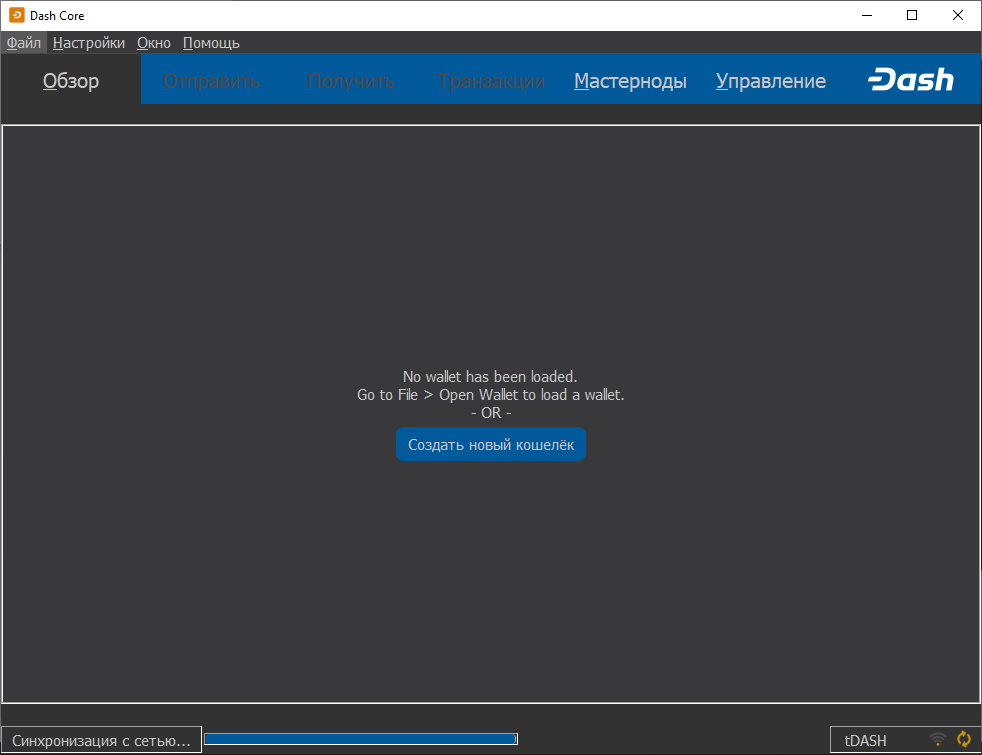Screen dimensions: 982x755
Task: Open the Файл menu
Action: [24, 43]
